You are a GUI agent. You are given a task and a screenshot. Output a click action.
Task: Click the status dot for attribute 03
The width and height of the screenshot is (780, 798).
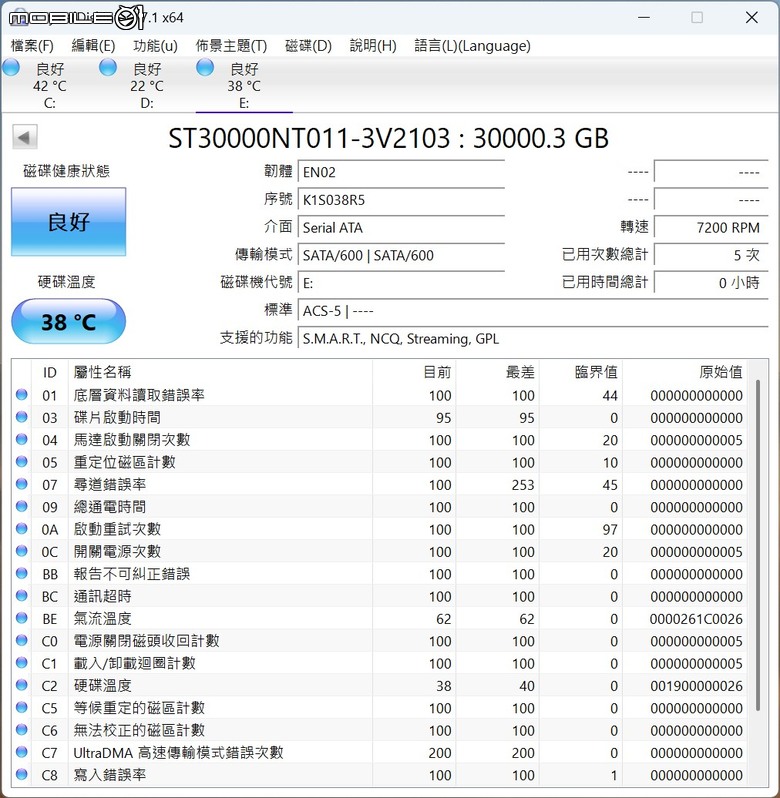pyautogui.click(x=21, y=417)
